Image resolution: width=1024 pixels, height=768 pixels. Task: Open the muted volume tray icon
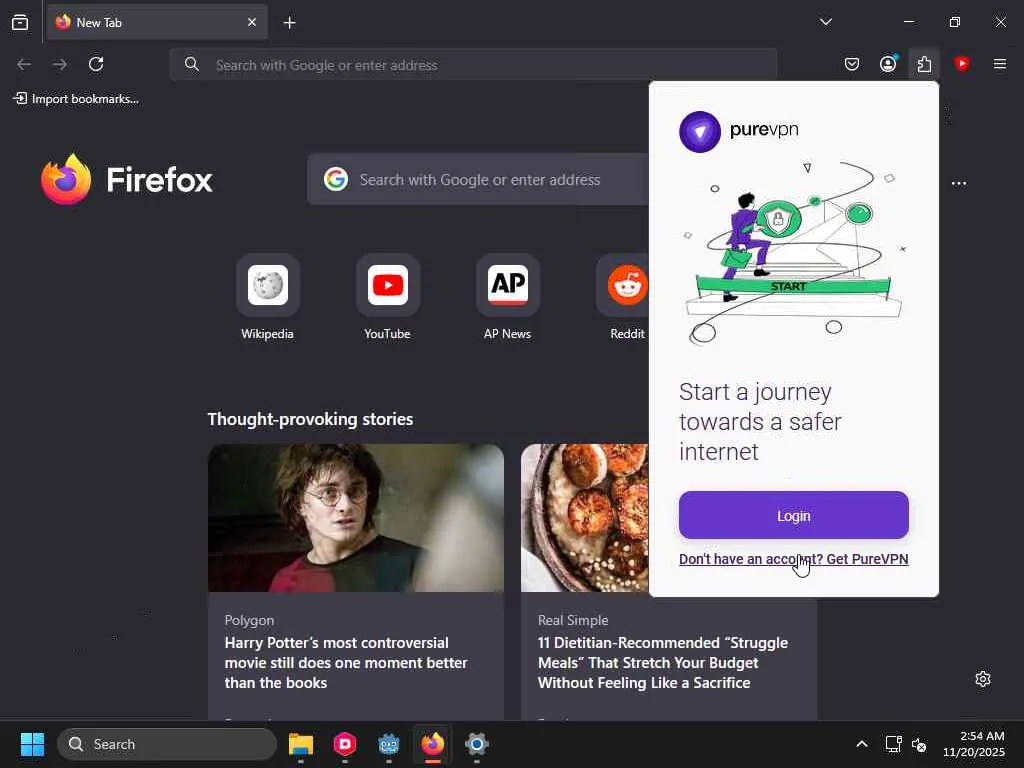pyautogui.click(x=920, y=744)
